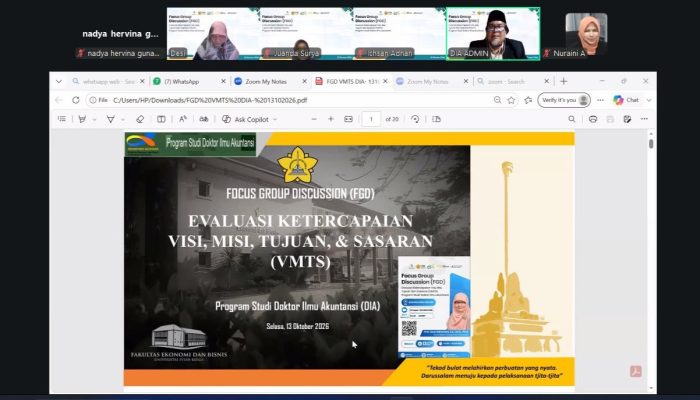Viewport: 700px width, 400px height.
Task: Click the Save as icon in PDF toolbar
Action: (x=627, y=119)
